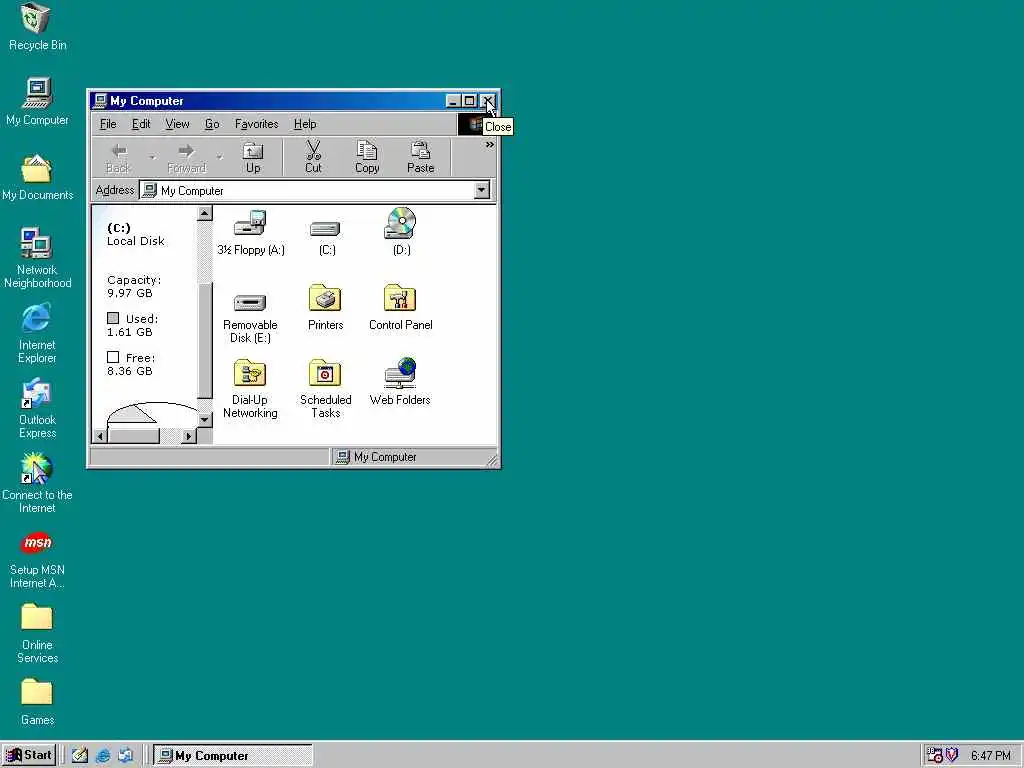
Task: Click the Paste toolbar button
Action: coord(421,158)
